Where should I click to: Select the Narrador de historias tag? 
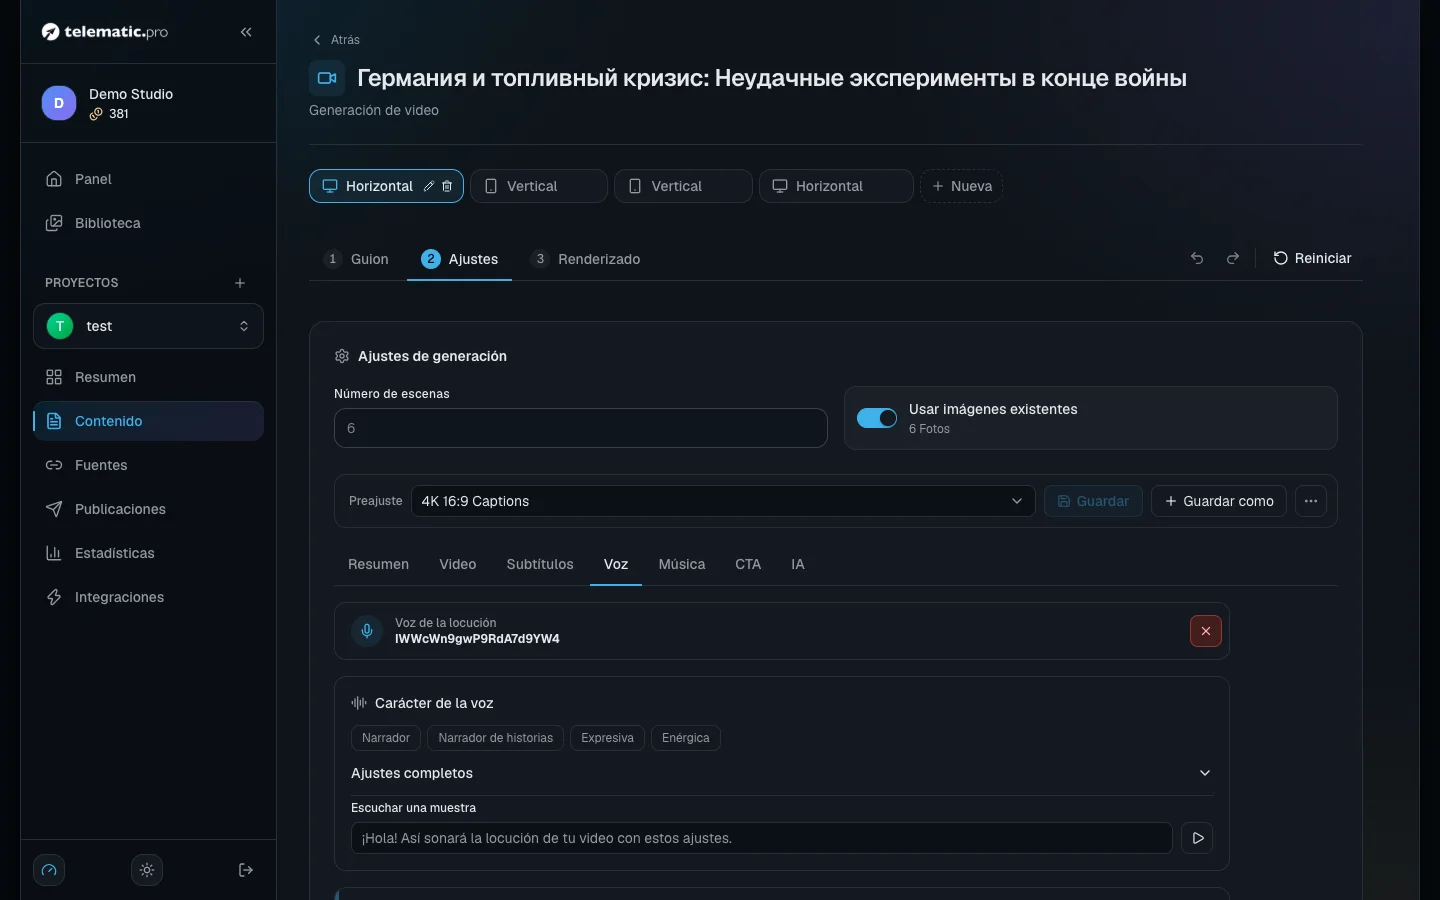click(496, 738)
